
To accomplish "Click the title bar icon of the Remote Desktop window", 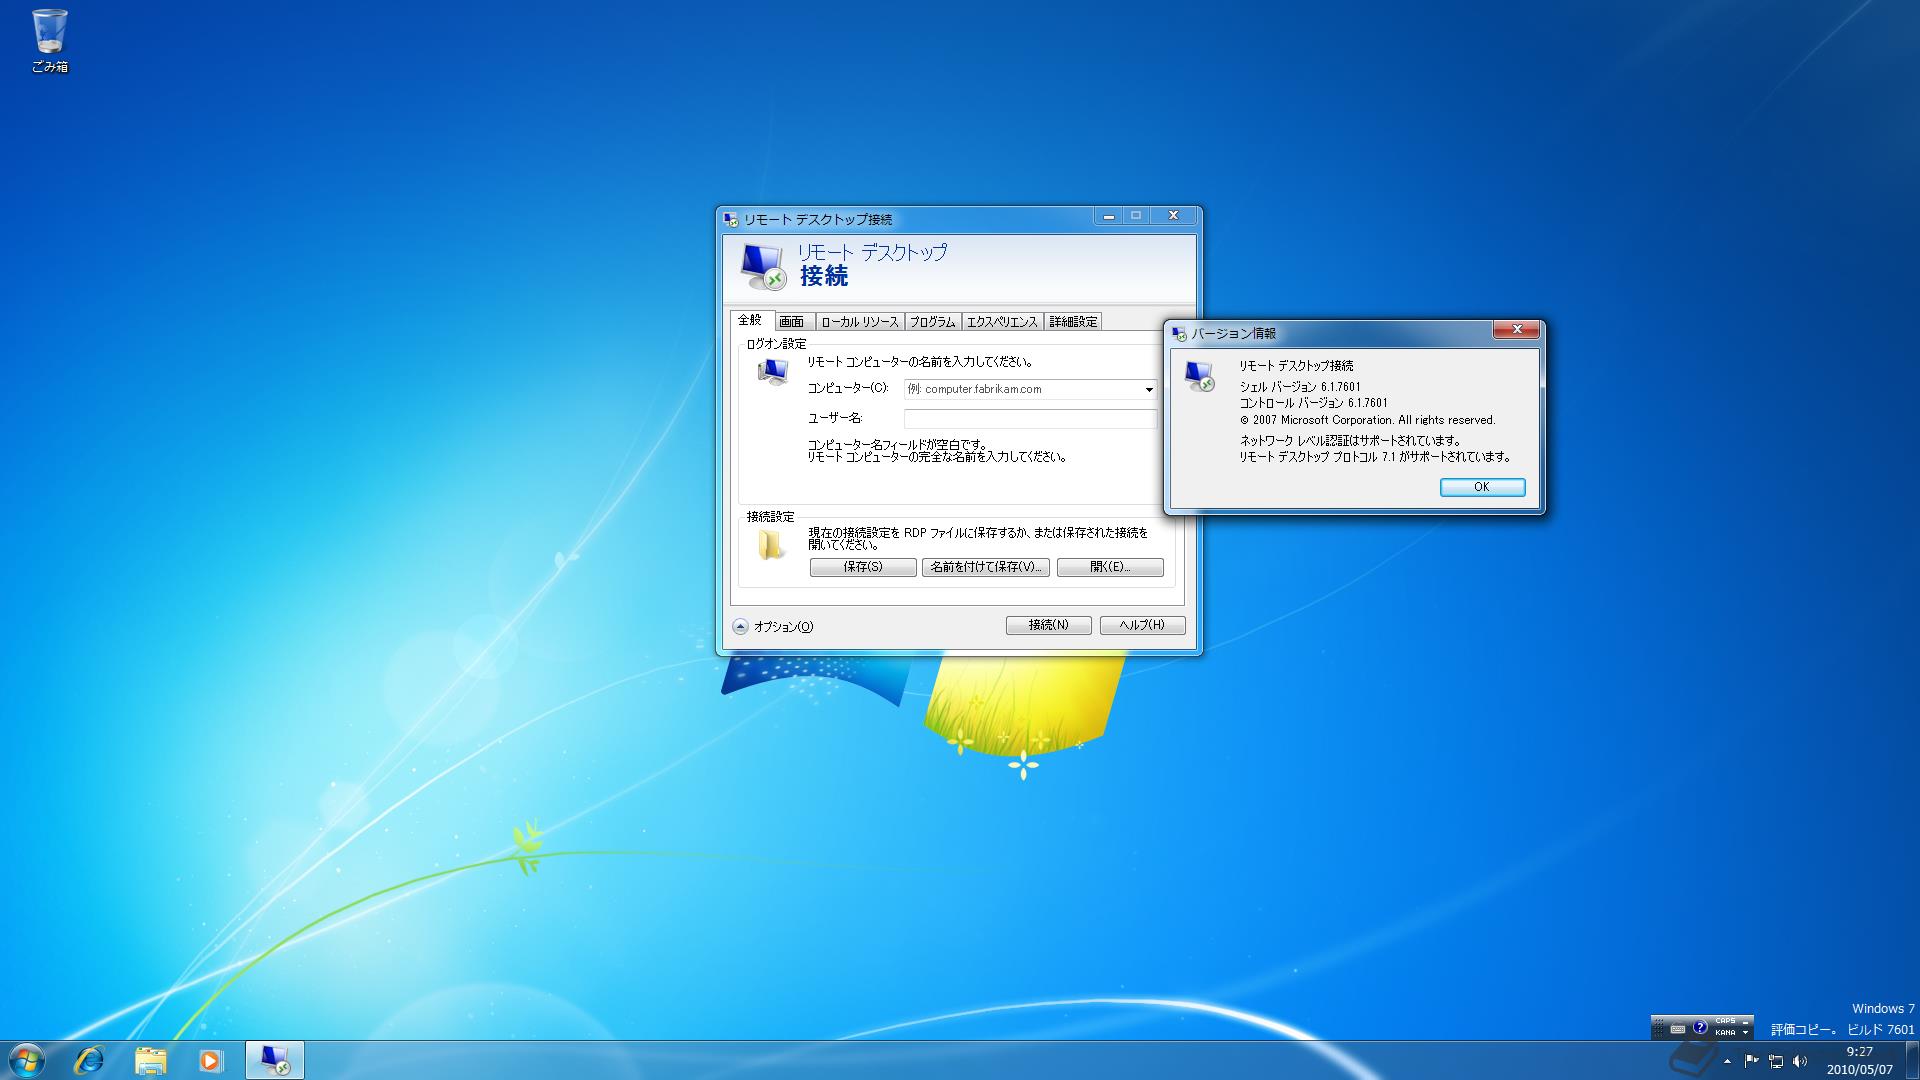I will 731,219.
